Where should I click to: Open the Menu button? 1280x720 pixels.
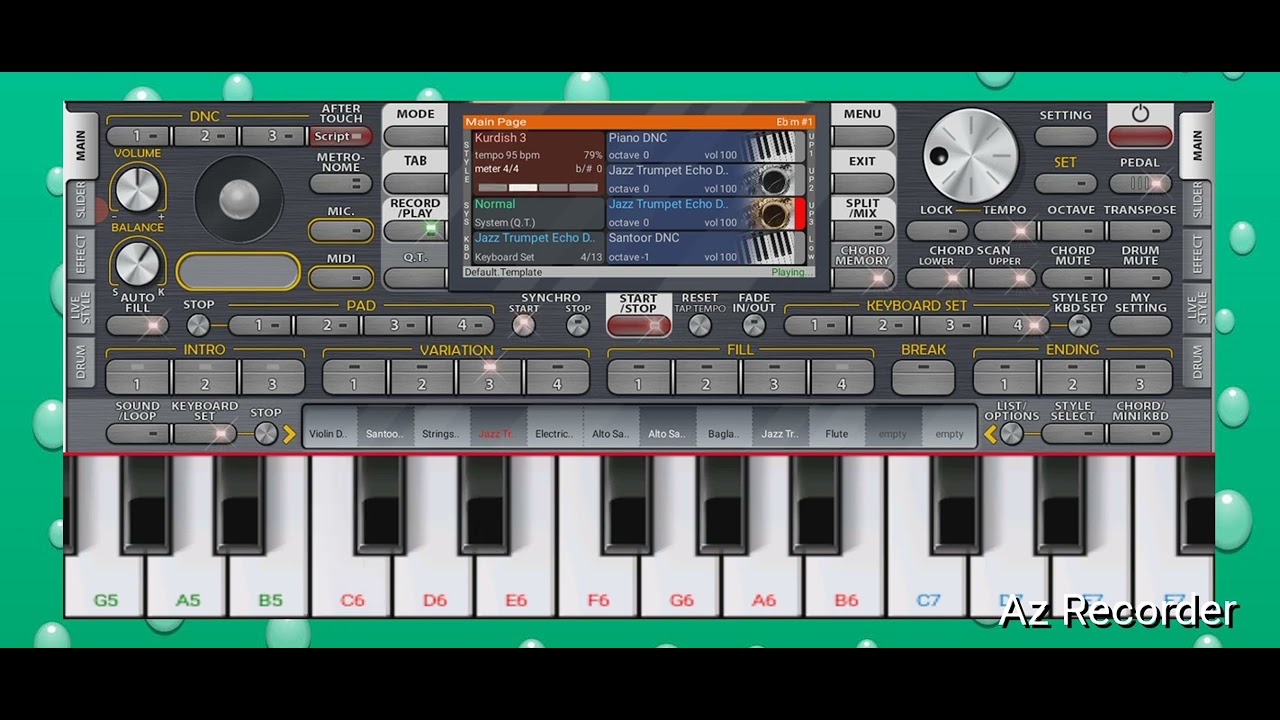click(x=862, y=136)
